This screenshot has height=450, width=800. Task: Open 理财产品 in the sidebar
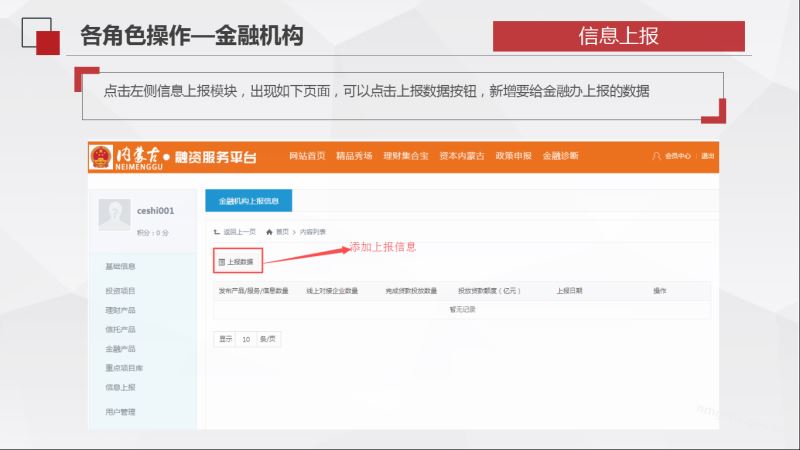coord(121,310)
